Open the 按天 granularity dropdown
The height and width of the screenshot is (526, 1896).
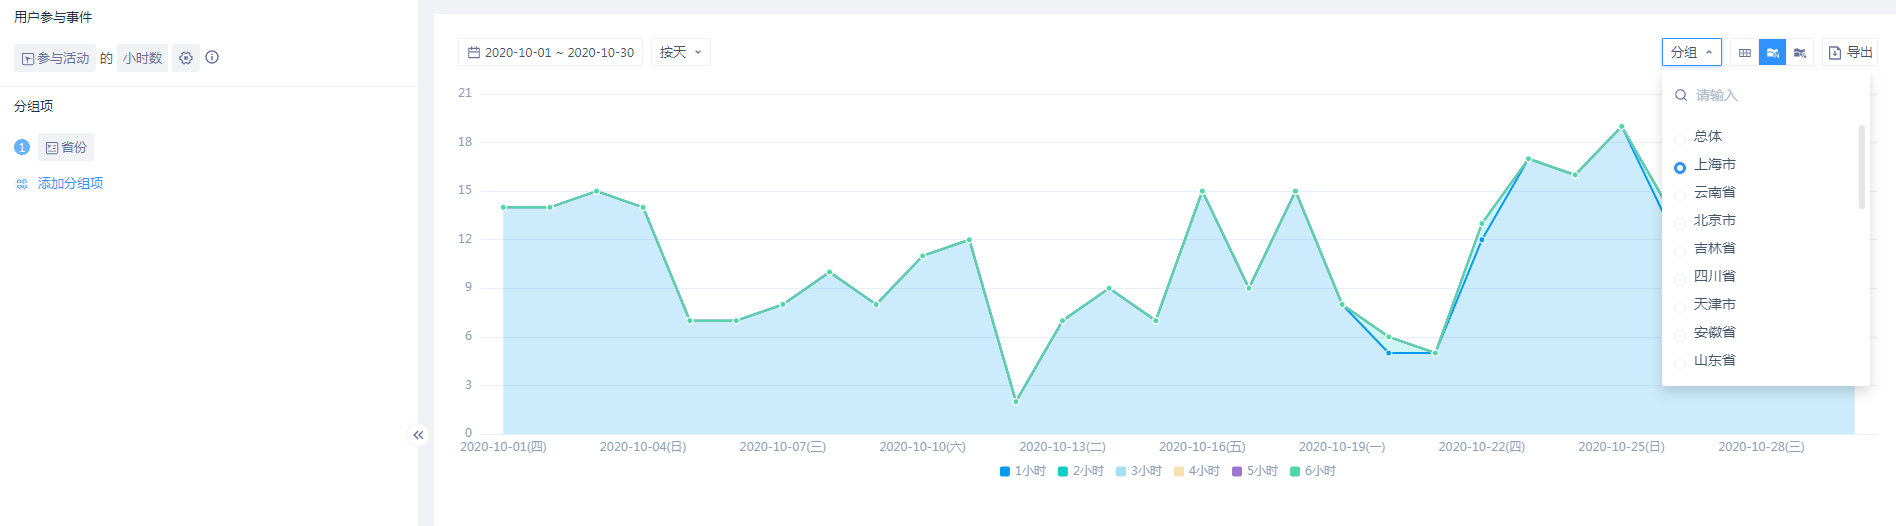tap(680, 52)
